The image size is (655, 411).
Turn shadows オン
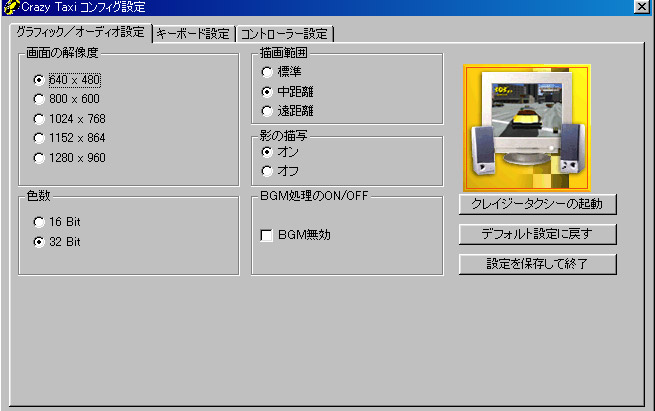click(x=267, y=151)
